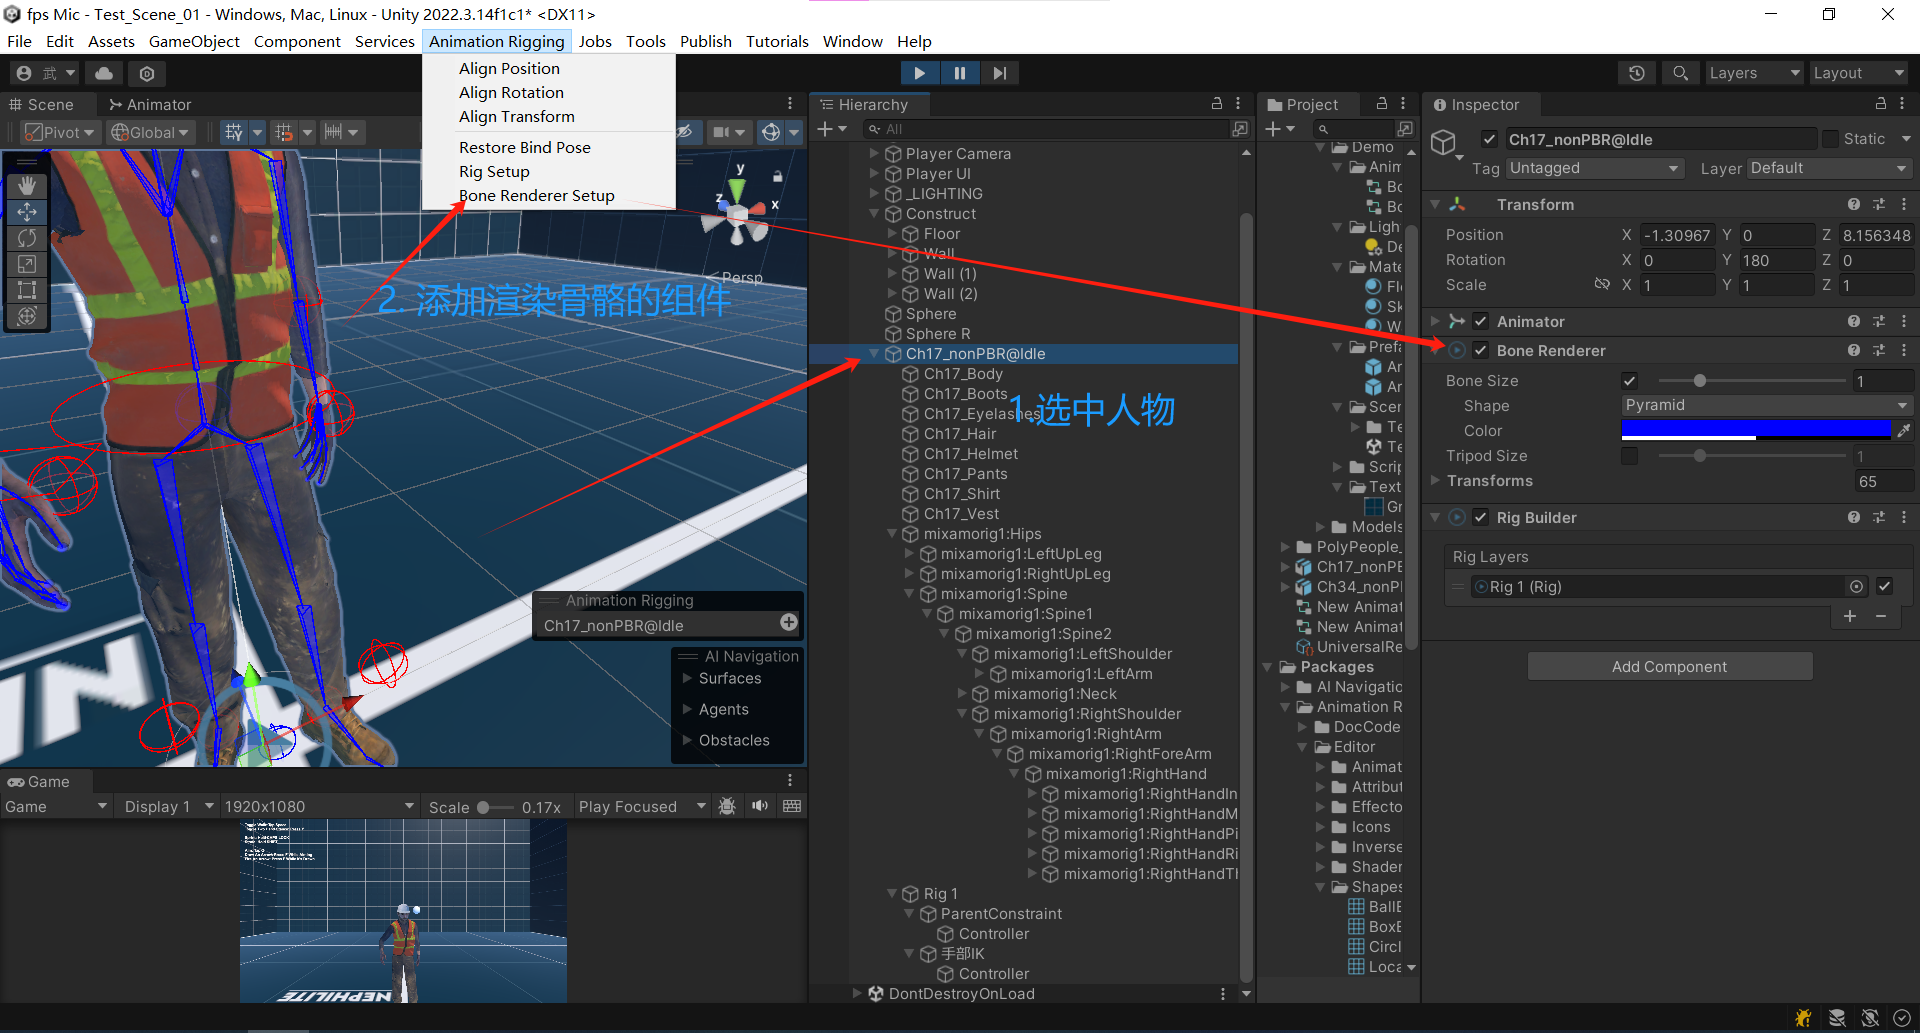Click the Step frame button

(x=1000, y=73)
